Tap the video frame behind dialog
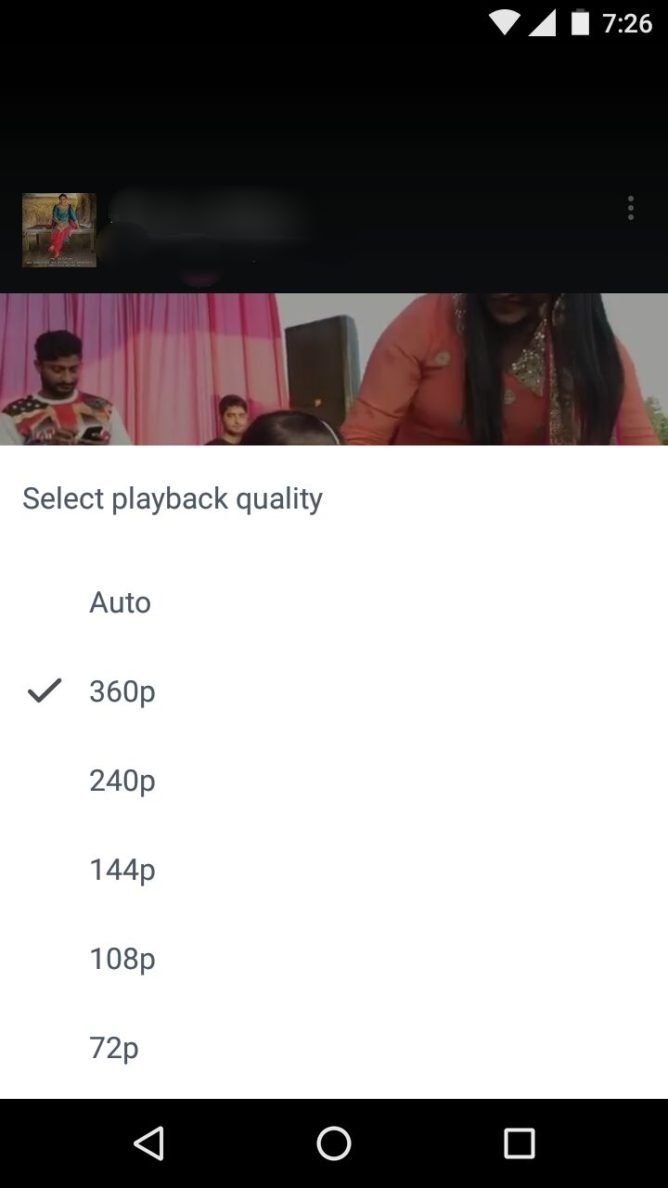Viewport: 668px width, 1188px height. coord(334,369)
